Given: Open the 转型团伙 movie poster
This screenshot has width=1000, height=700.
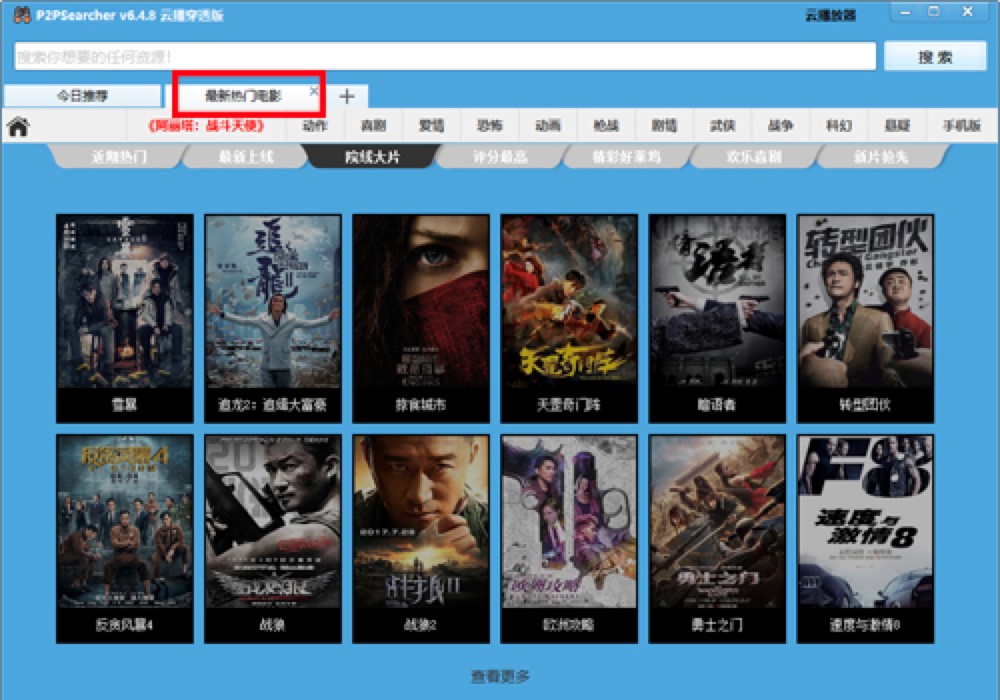Looking at the screenshot, I should tap(865, 318).
